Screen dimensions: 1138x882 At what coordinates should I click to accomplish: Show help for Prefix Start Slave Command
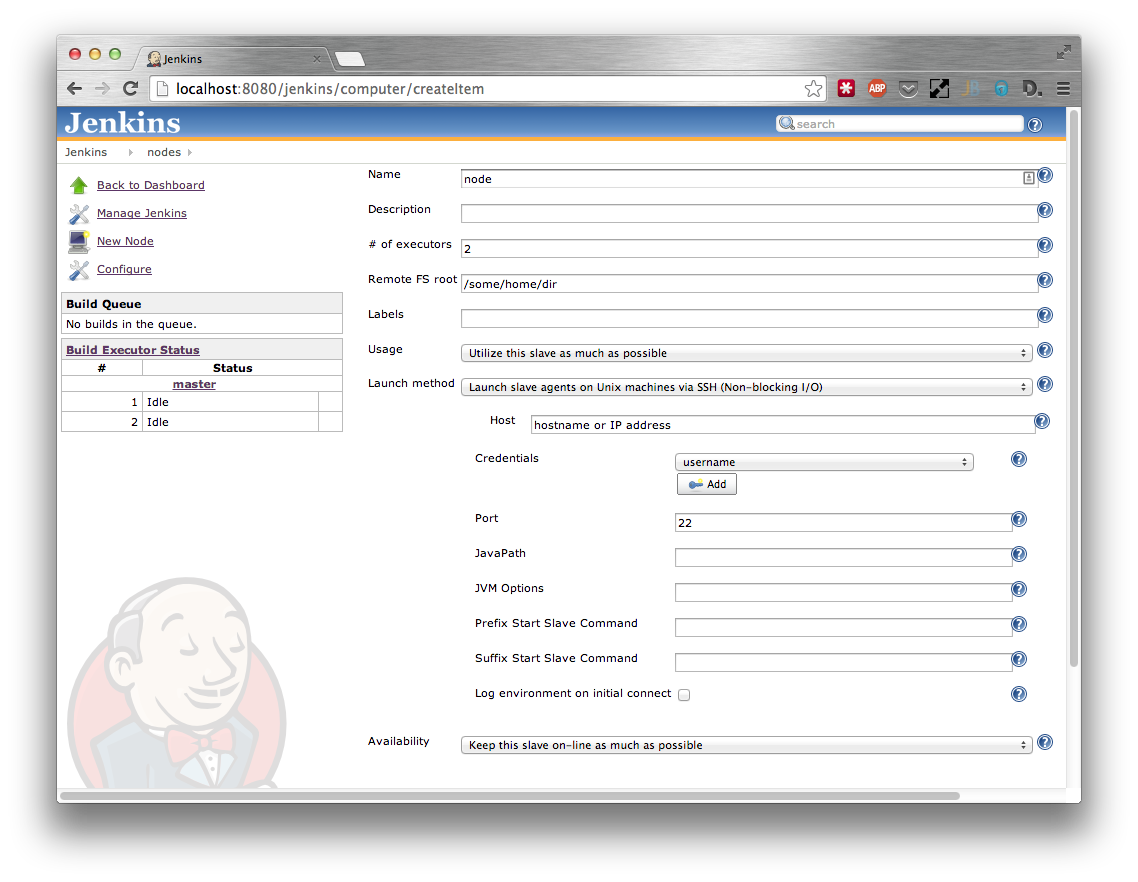[1019, 624]
